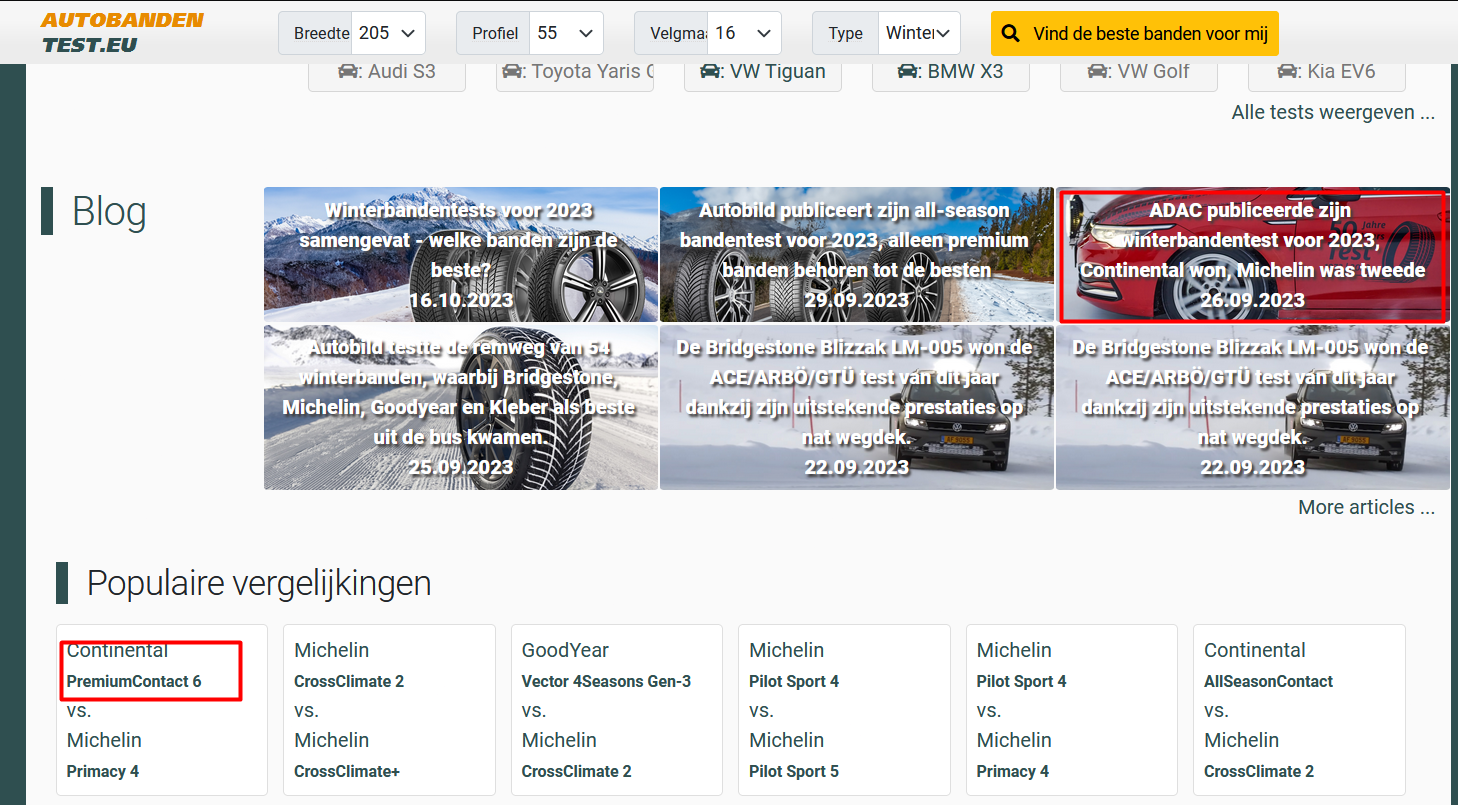Click date '29.09.2023' on Autobild all-season article
The image size is (1458, 805).
point(857,300)
